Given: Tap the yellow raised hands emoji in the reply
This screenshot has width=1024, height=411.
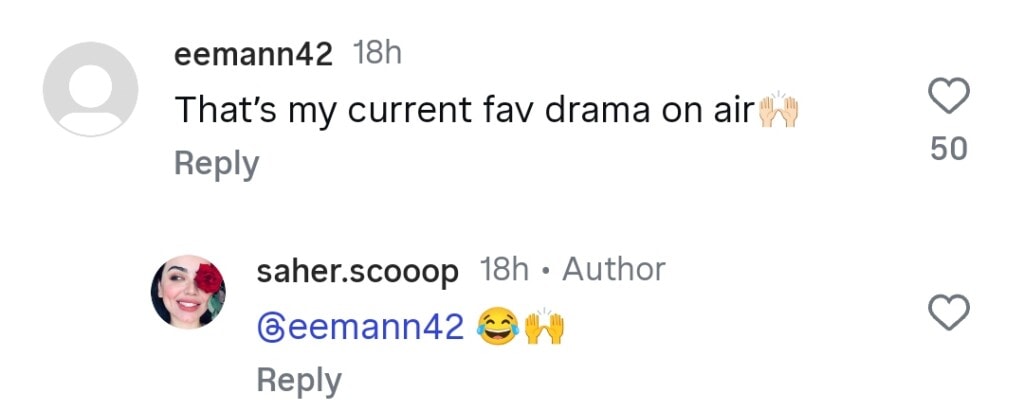Looking at the screenshot, I should coord(545,325).
